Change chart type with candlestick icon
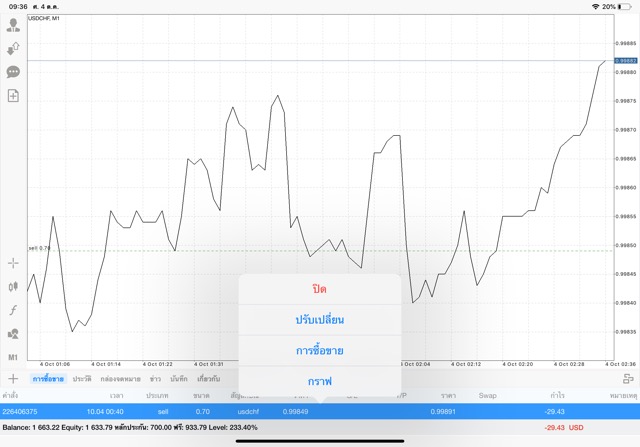The image size is (640, 447). (x=13, y=287)
